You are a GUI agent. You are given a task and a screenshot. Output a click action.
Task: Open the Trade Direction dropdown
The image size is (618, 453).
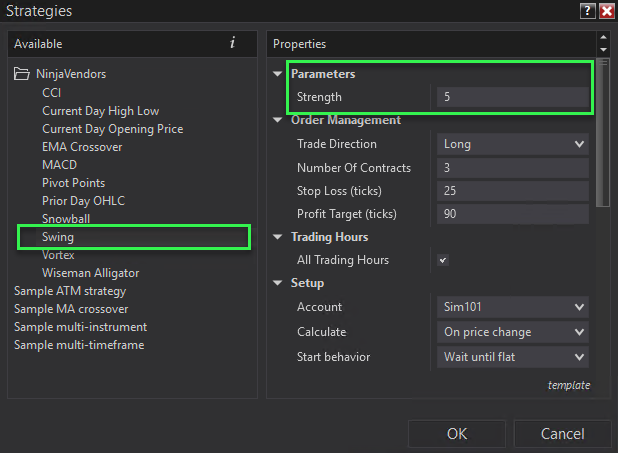click(x=513, y=144)
